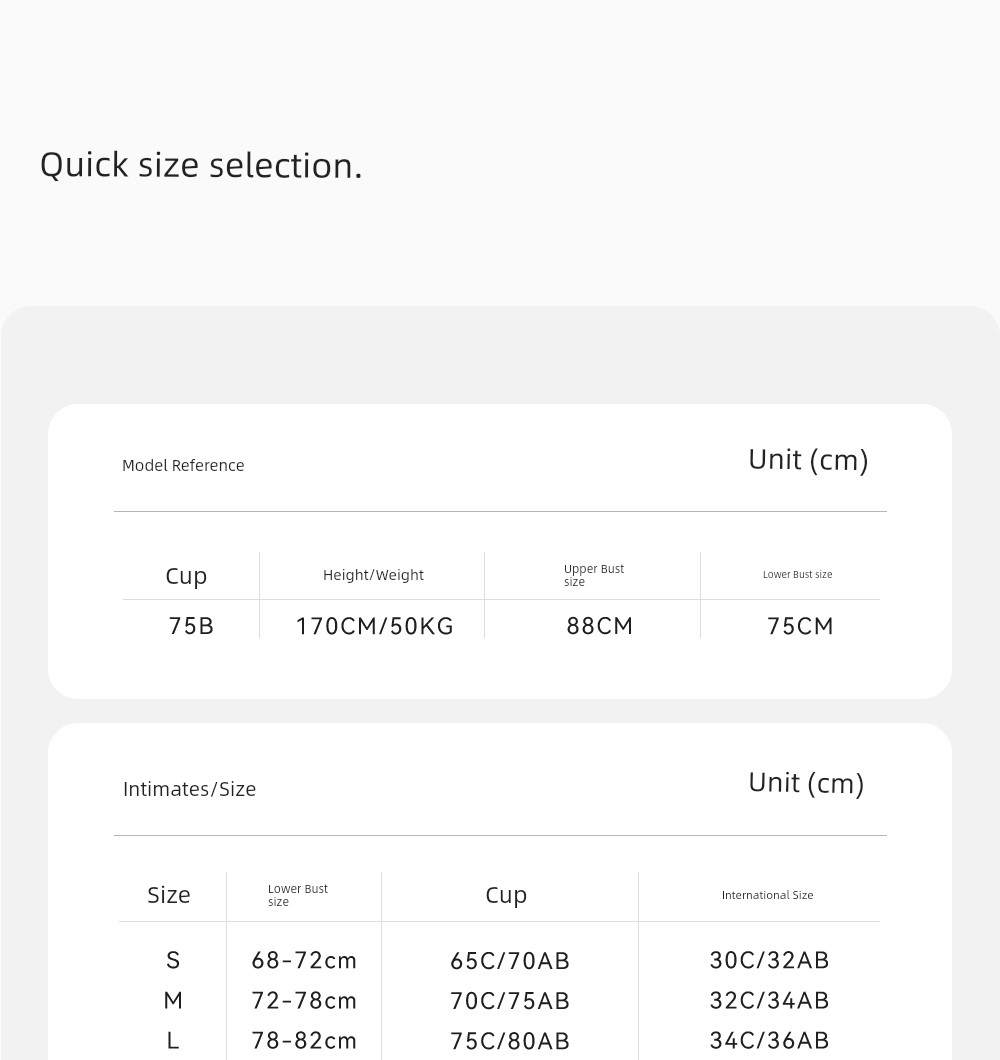
Task: Click the 'International Size' column header
Action: point(767,895)
